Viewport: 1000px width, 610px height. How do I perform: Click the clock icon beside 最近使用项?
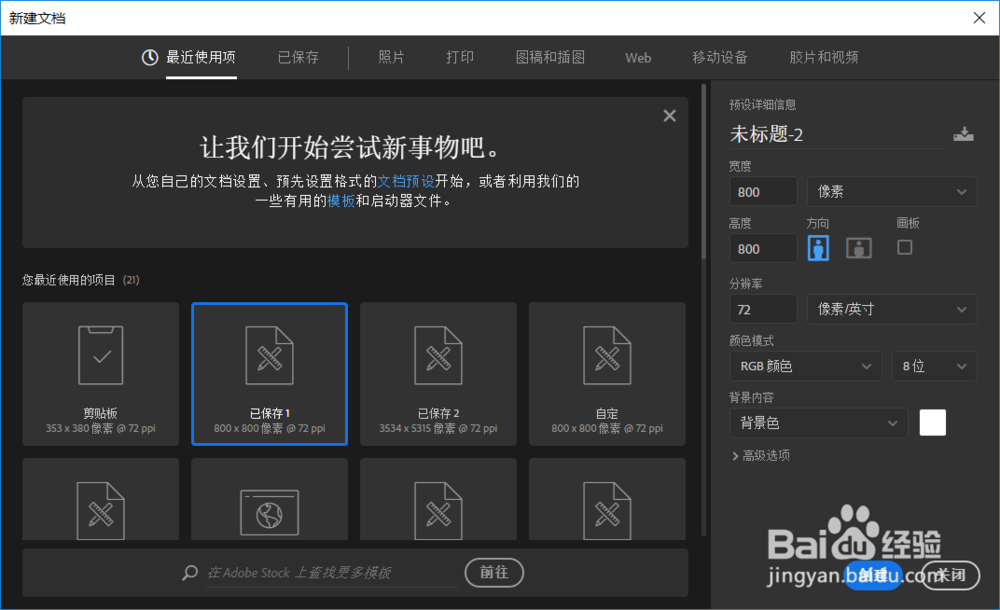150,57
